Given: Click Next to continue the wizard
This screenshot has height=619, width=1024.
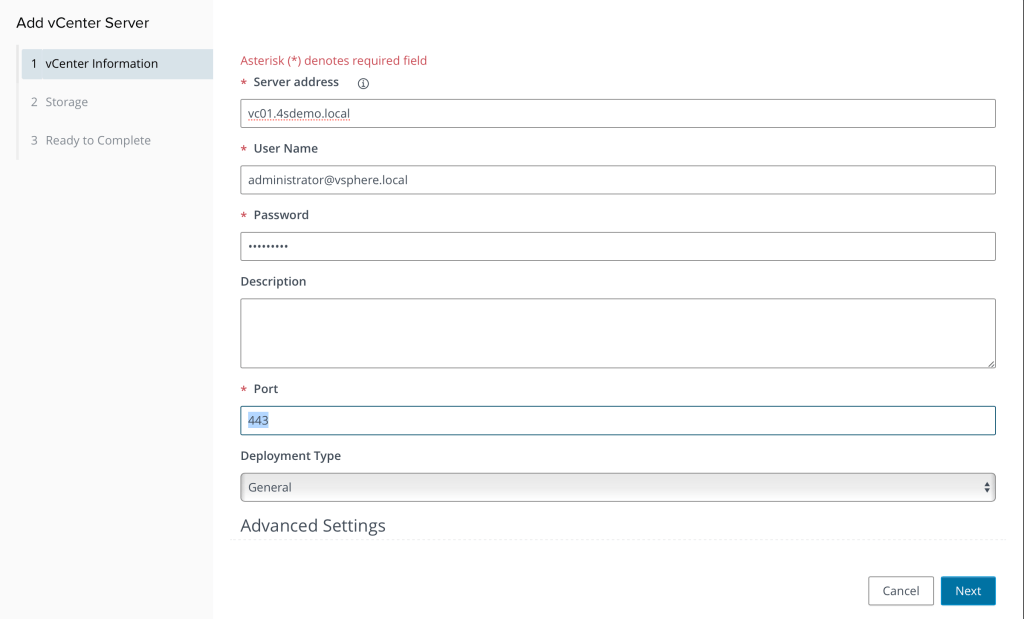Looking at the screenshot, I should click(967, 591).
